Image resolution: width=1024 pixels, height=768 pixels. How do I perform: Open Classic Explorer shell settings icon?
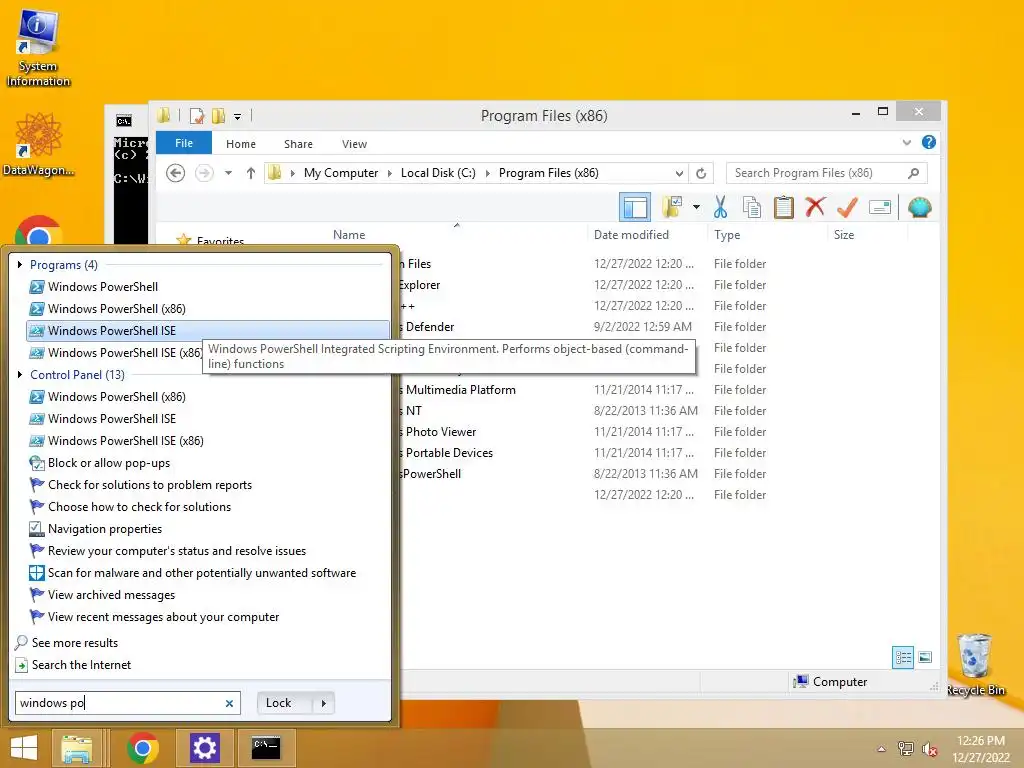(920, 208)
